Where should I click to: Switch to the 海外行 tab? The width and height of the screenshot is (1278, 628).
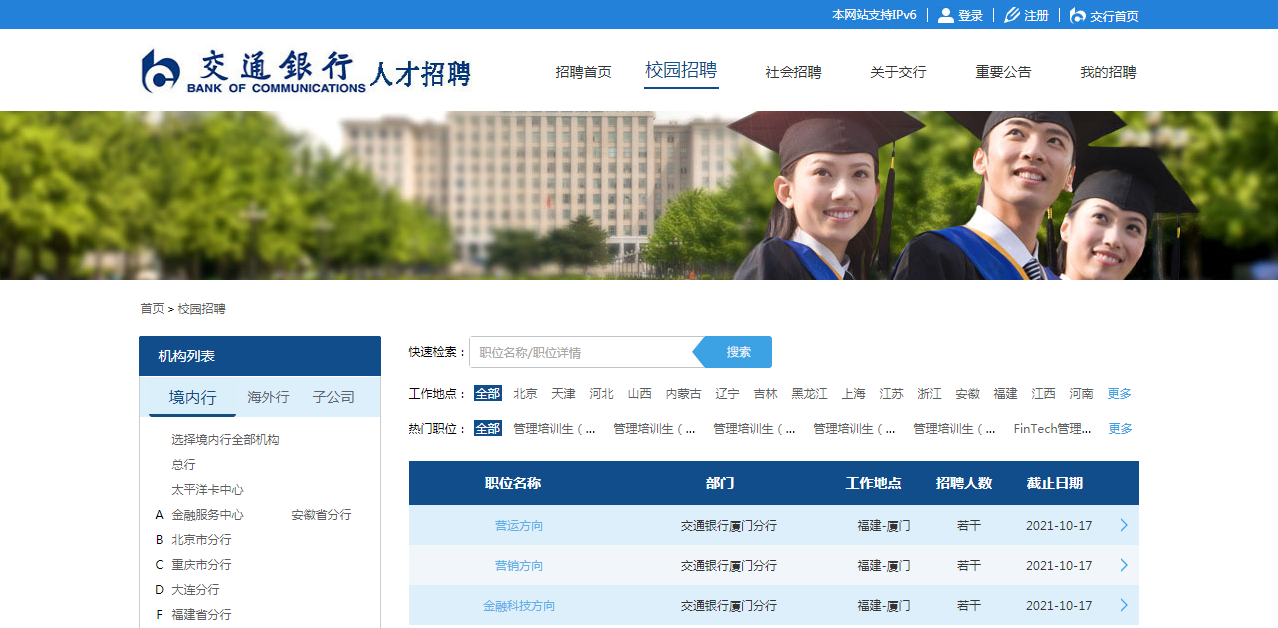click(268, 397)
